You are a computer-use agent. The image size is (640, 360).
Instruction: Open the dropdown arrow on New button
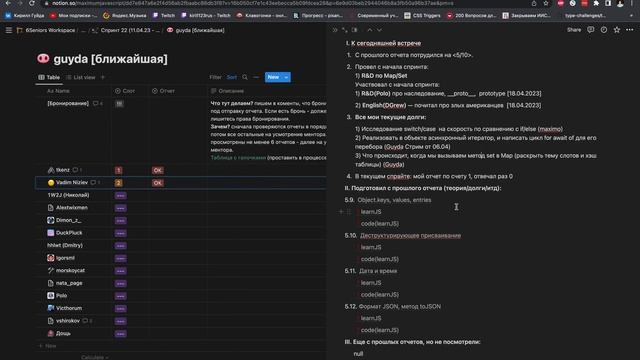(x=286, y=77)
